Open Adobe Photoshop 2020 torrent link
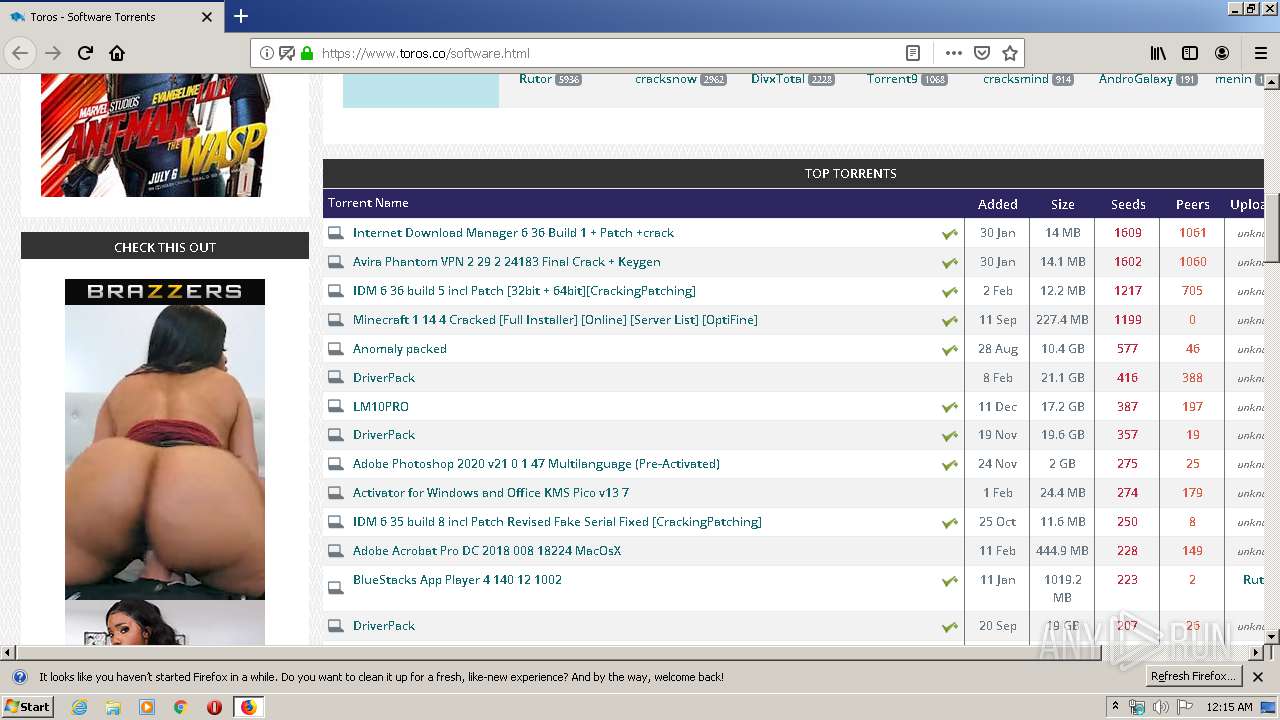The width and height of the screenshot is (1280, 720). tap(536, 464)
